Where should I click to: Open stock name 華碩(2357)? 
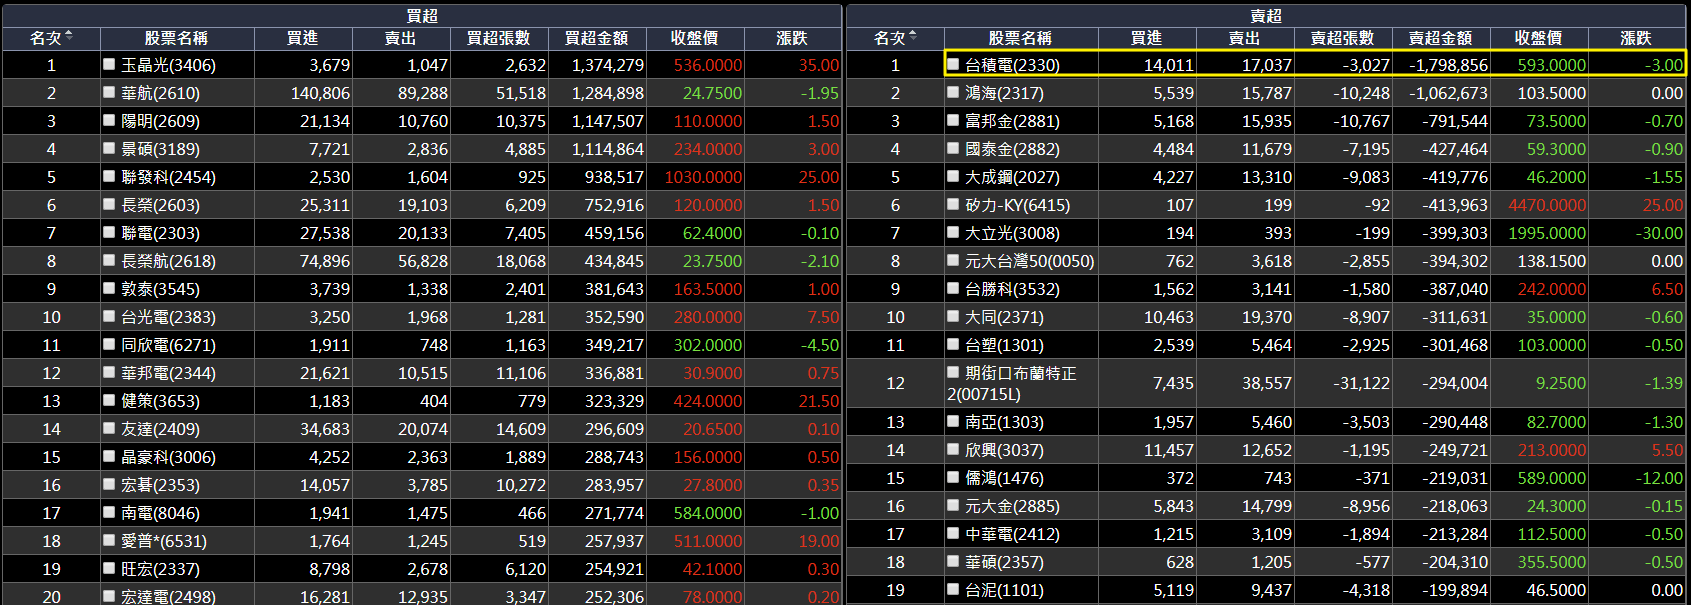[x=1004, y=562]
